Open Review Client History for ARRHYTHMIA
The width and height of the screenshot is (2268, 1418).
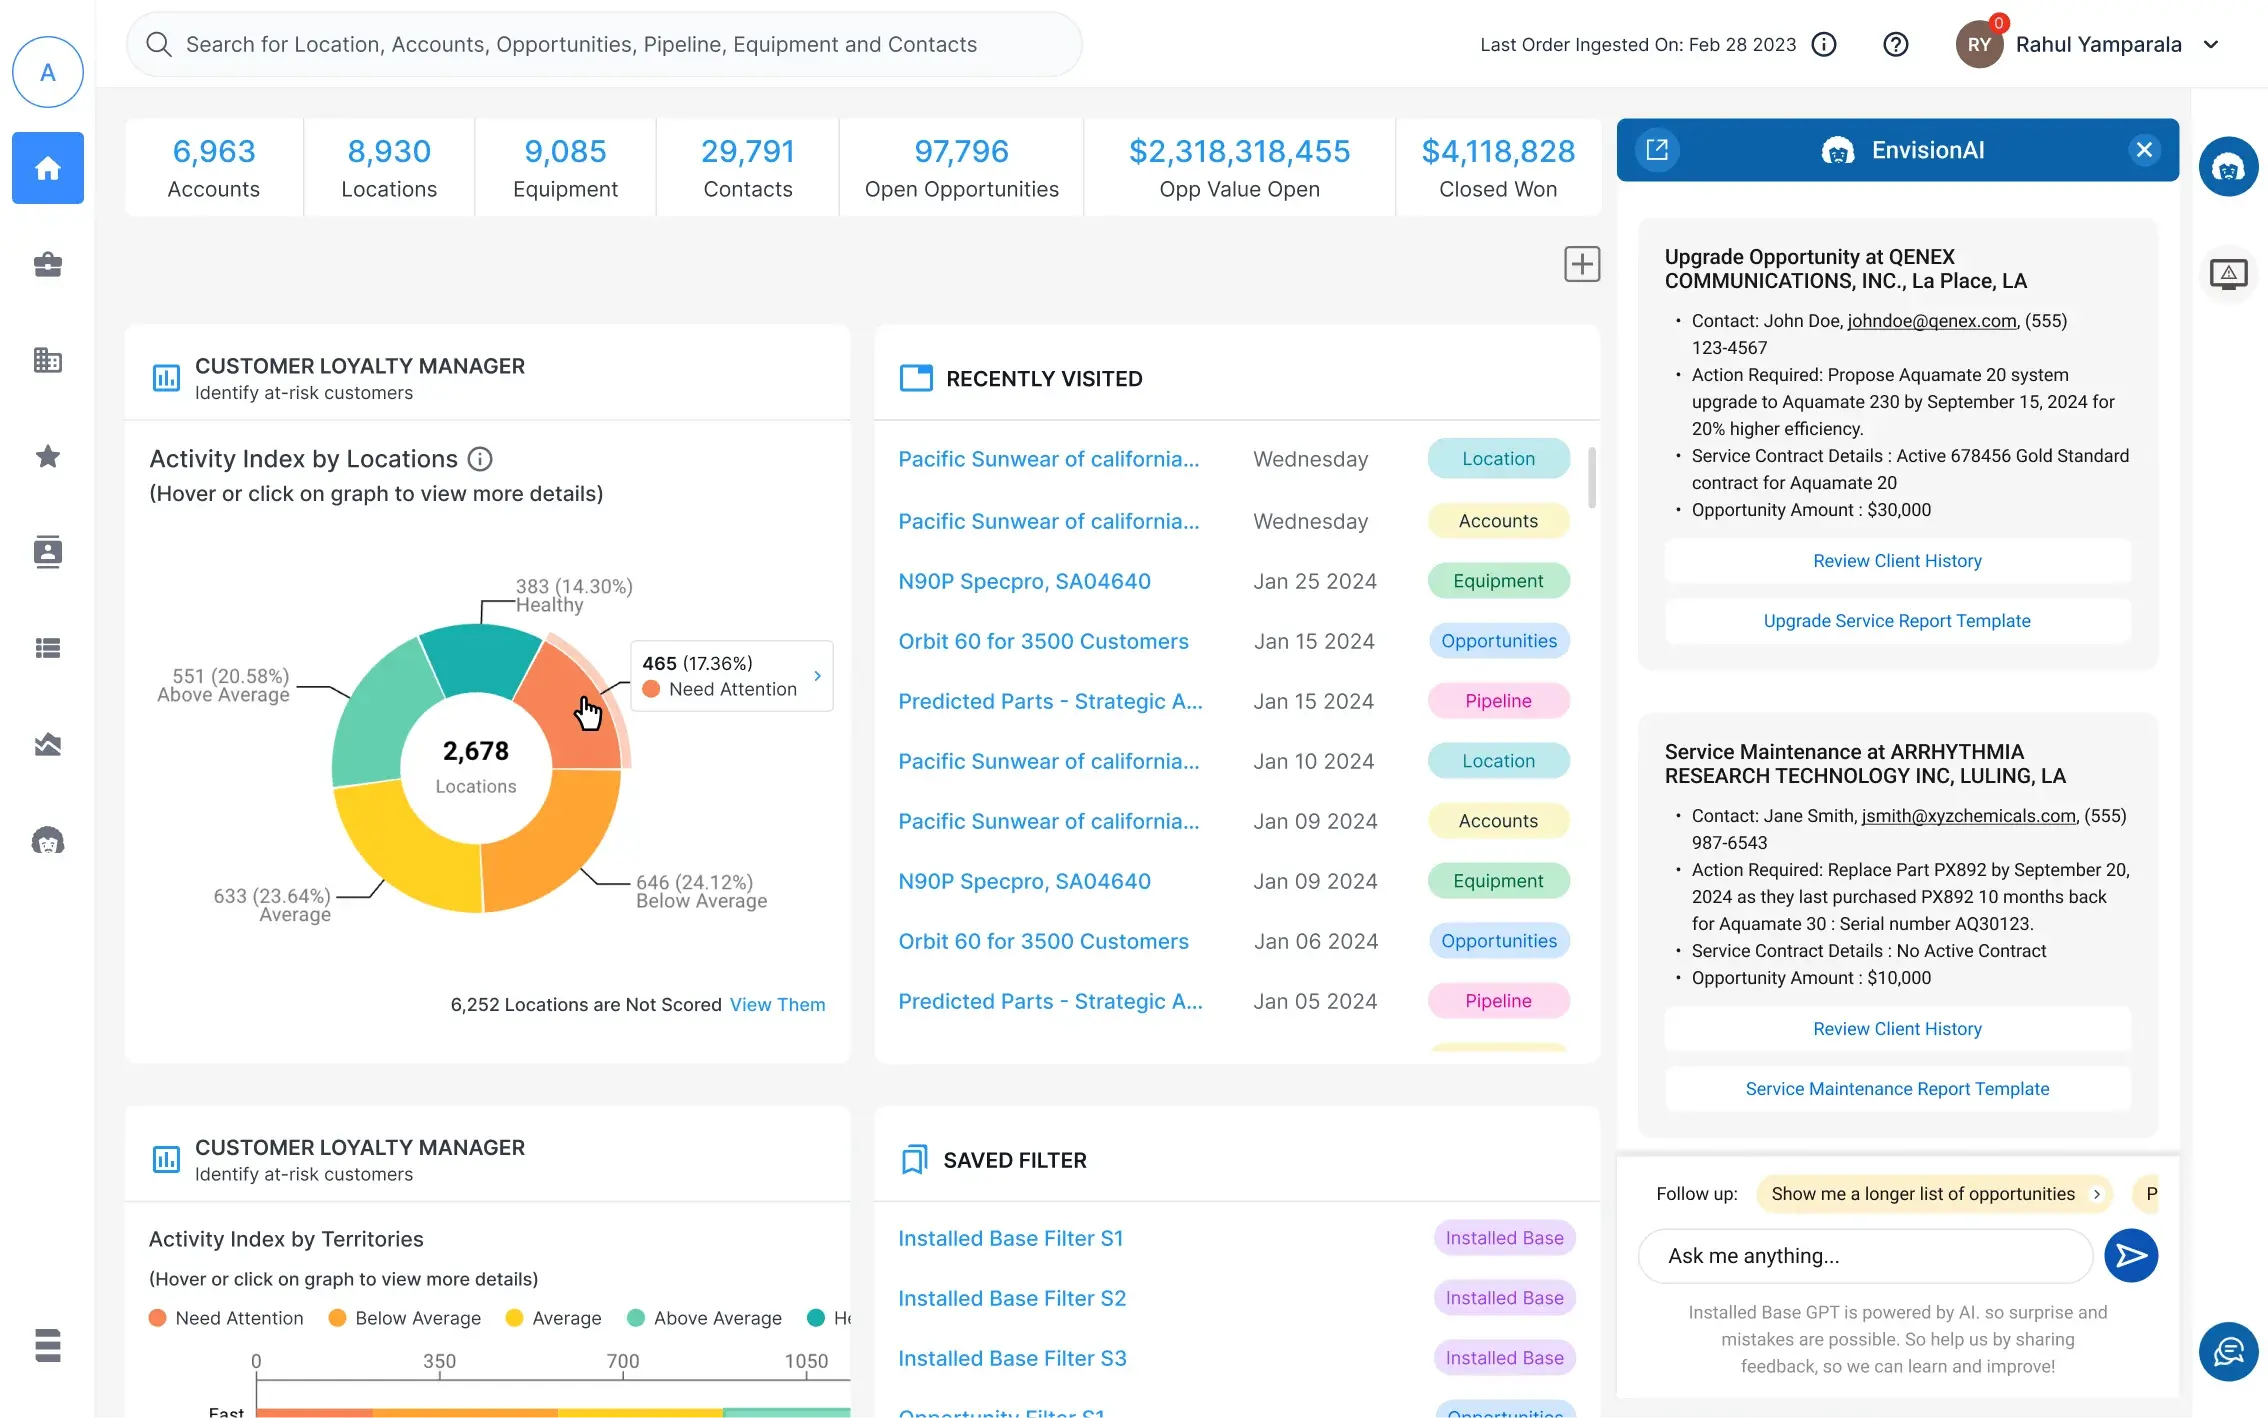pyautogui.click(x=1897, y=1029)
